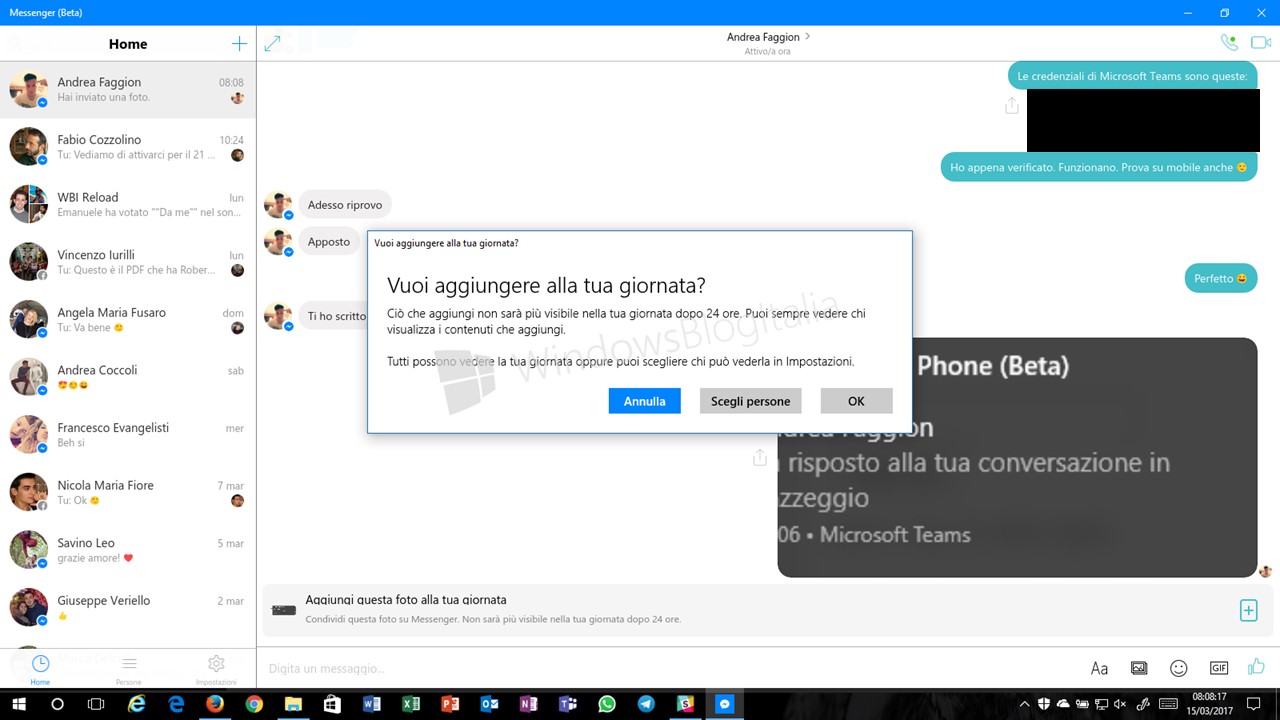Screen dimensions: 1280x720
Task: Click Scegli persone button
Action: tap(750, 401)
